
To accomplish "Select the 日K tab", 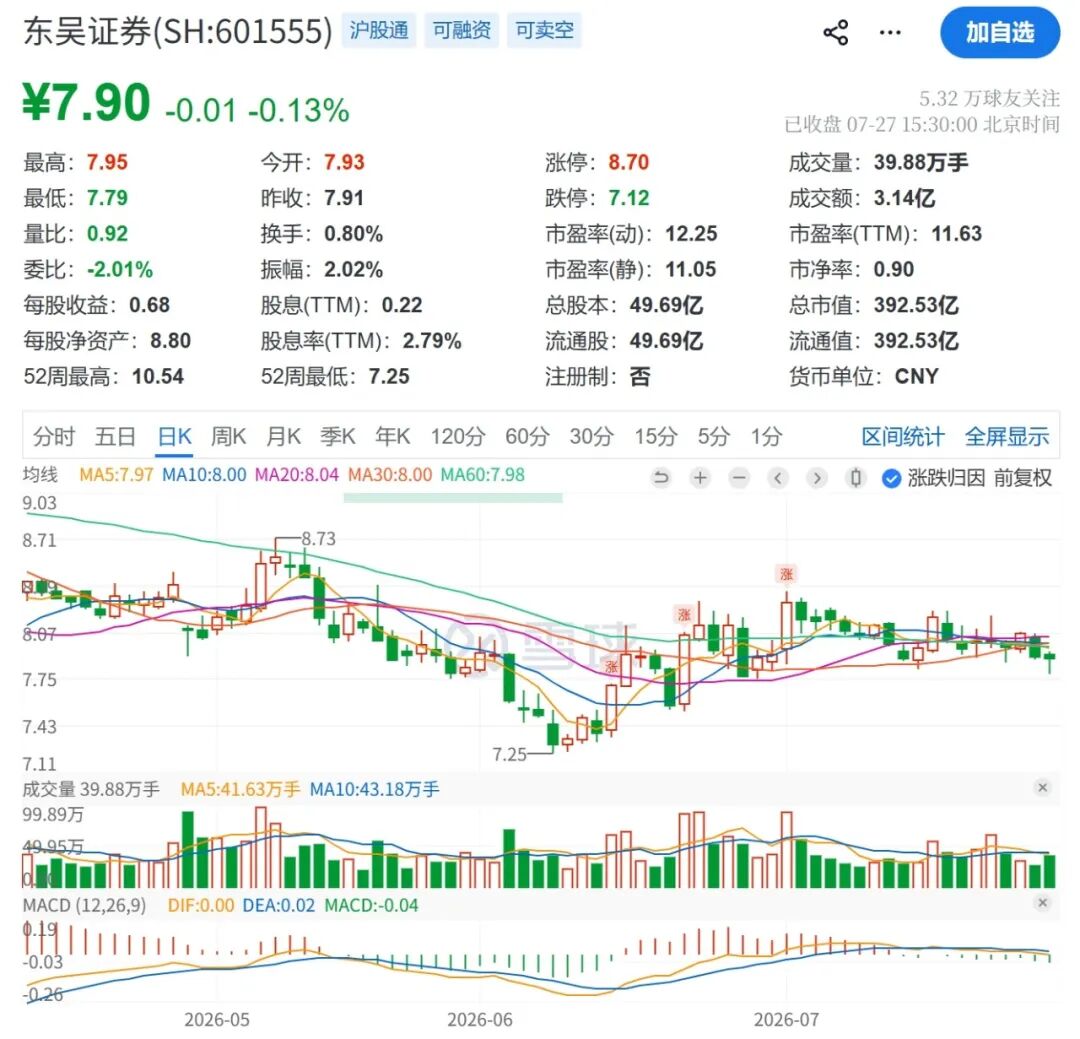I will (175, 436).
